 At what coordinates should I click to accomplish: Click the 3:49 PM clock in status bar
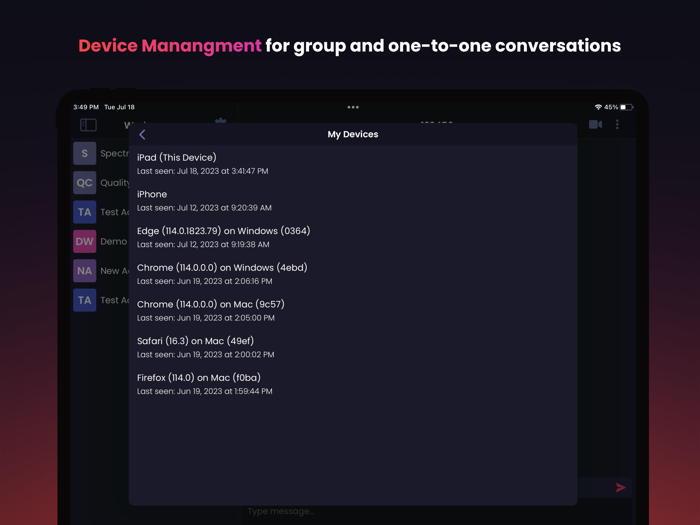pyautogui.click(x=86, y=107)
